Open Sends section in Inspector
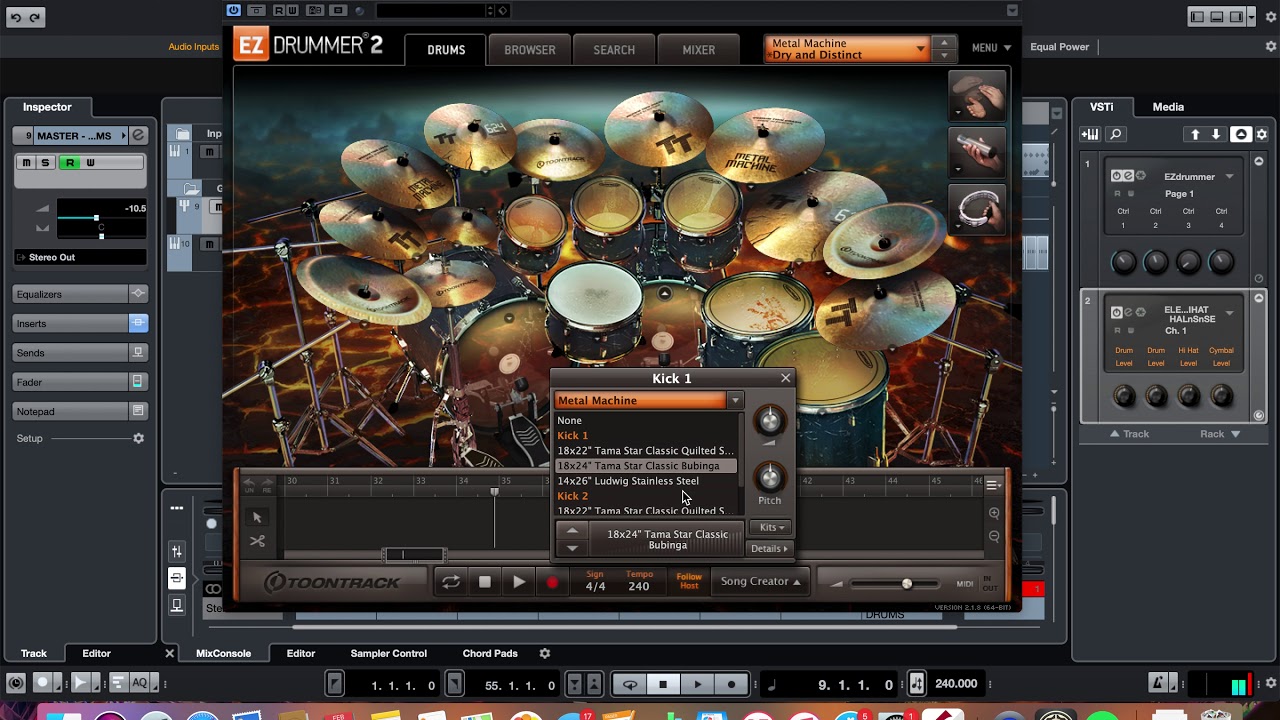 click(72, 352)
